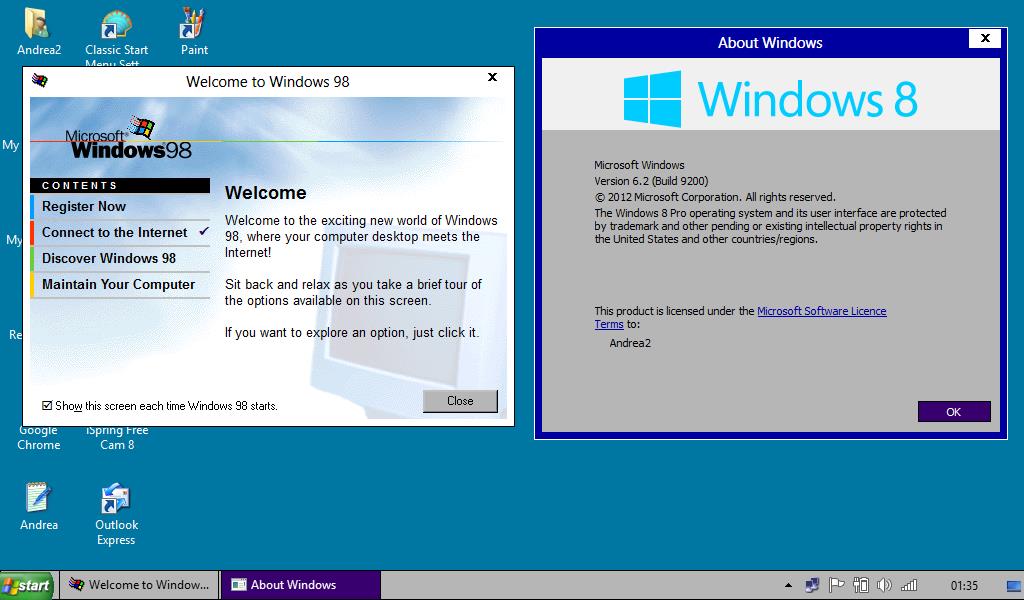Viewport: 1024px width, 600px height.
Task: Click the About Windows title bar
Action: click(x=770, y=43)
